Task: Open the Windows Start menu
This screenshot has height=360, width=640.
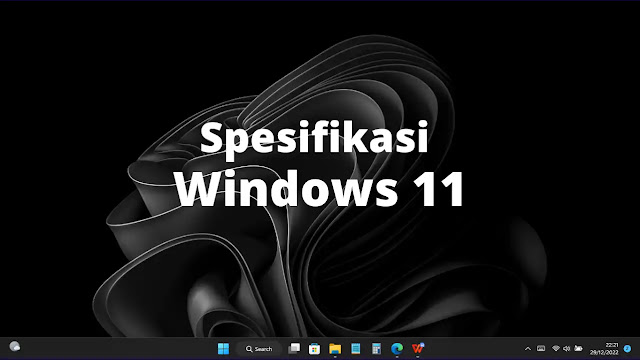Action: 223,349
